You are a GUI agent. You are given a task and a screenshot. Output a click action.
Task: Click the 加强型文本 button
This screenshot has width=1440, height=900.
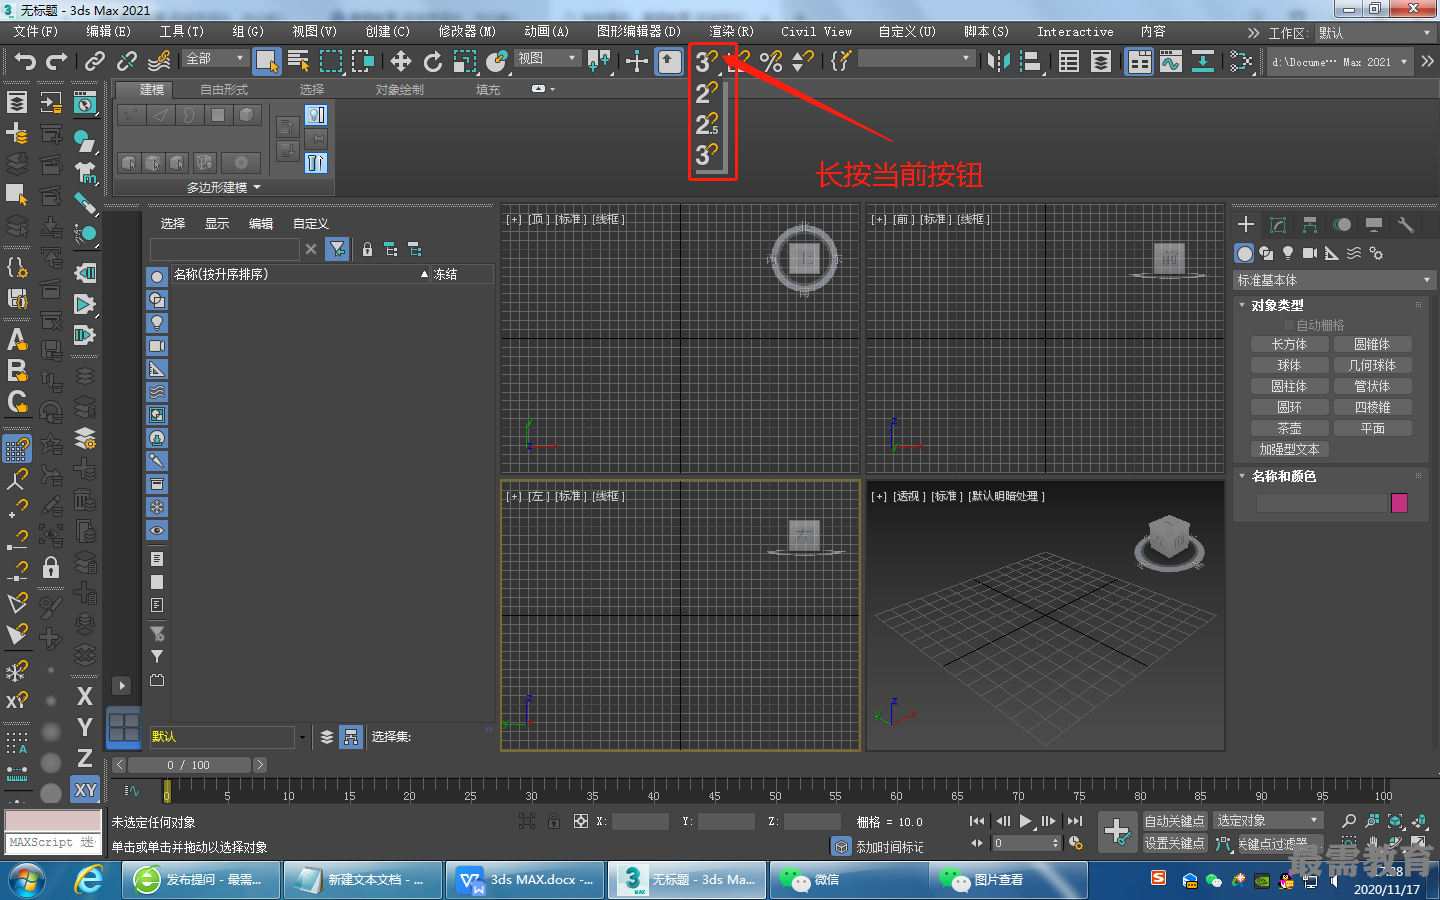pyautogui.click(x=1289, y=449)
